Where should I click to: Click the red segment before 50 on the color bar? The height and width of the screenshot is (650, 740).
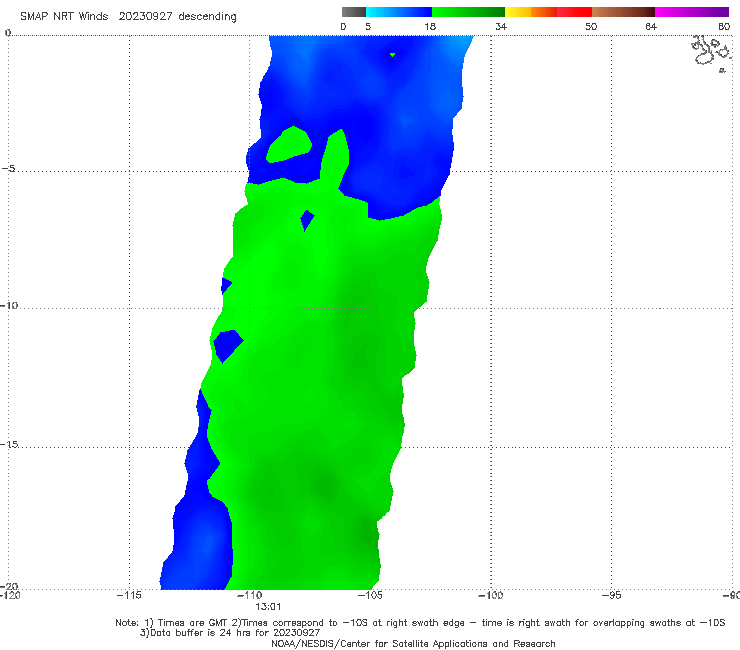pos(574,12)
